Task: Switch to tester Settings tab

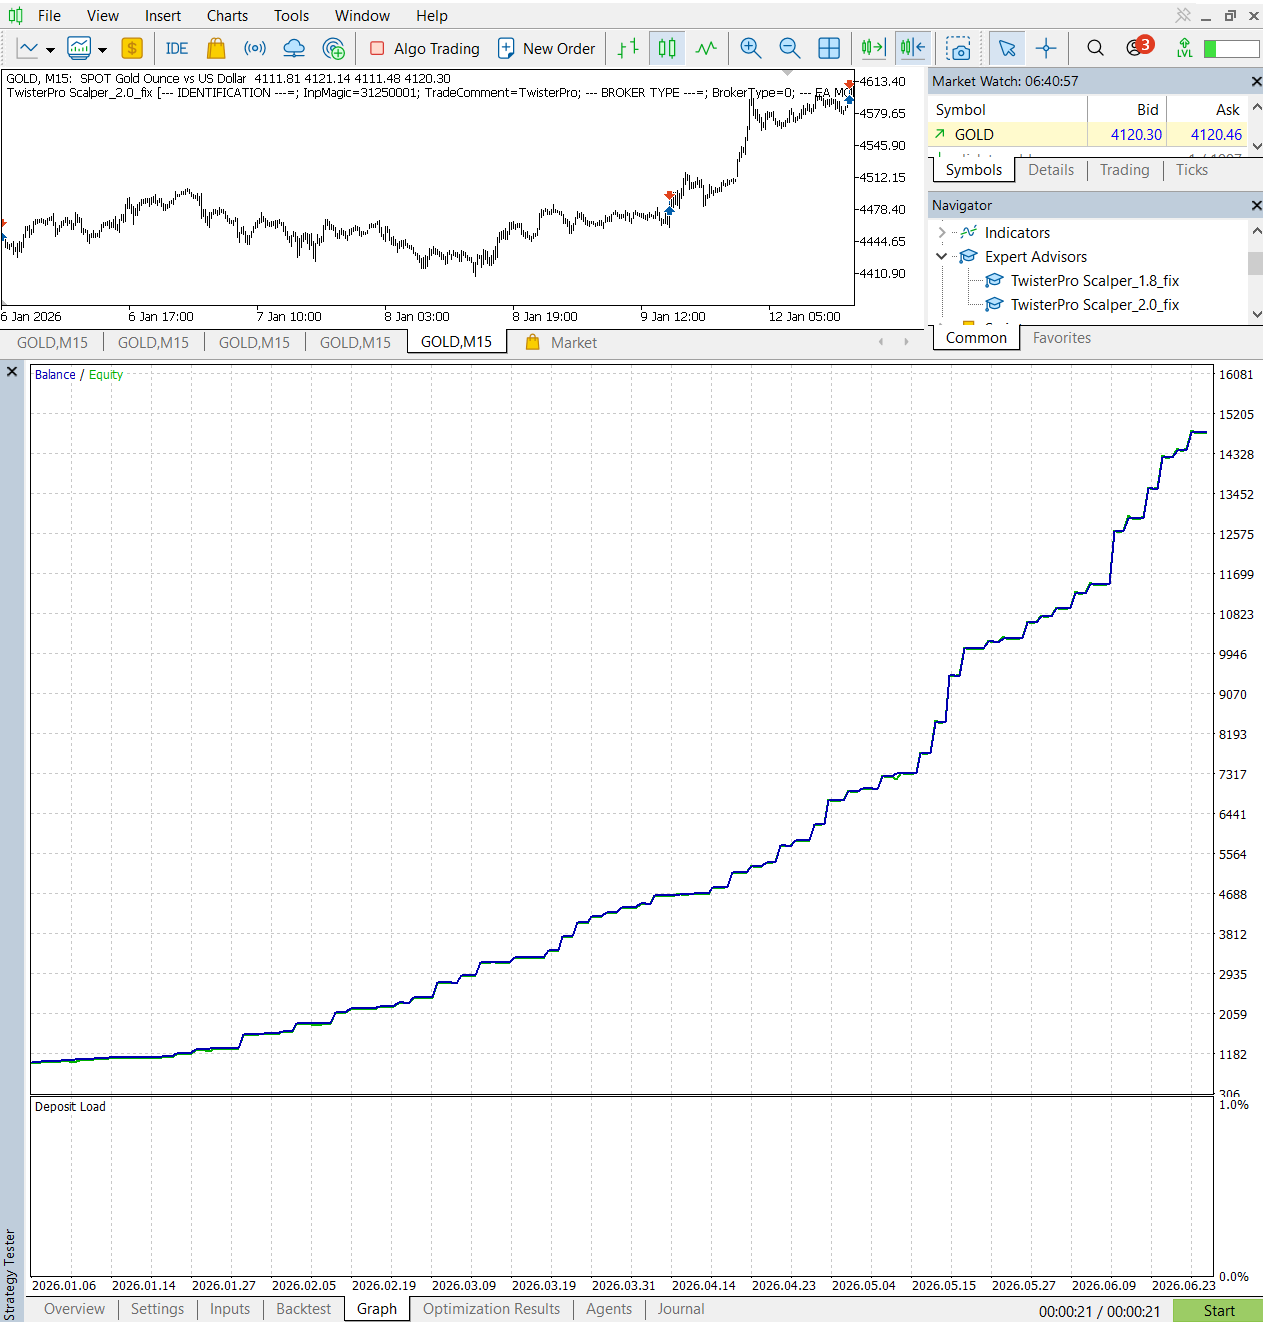Action: click(157, 1309)
